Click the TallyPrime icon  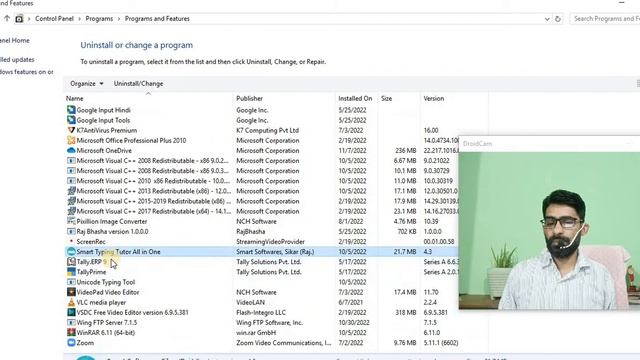(71, 272)
